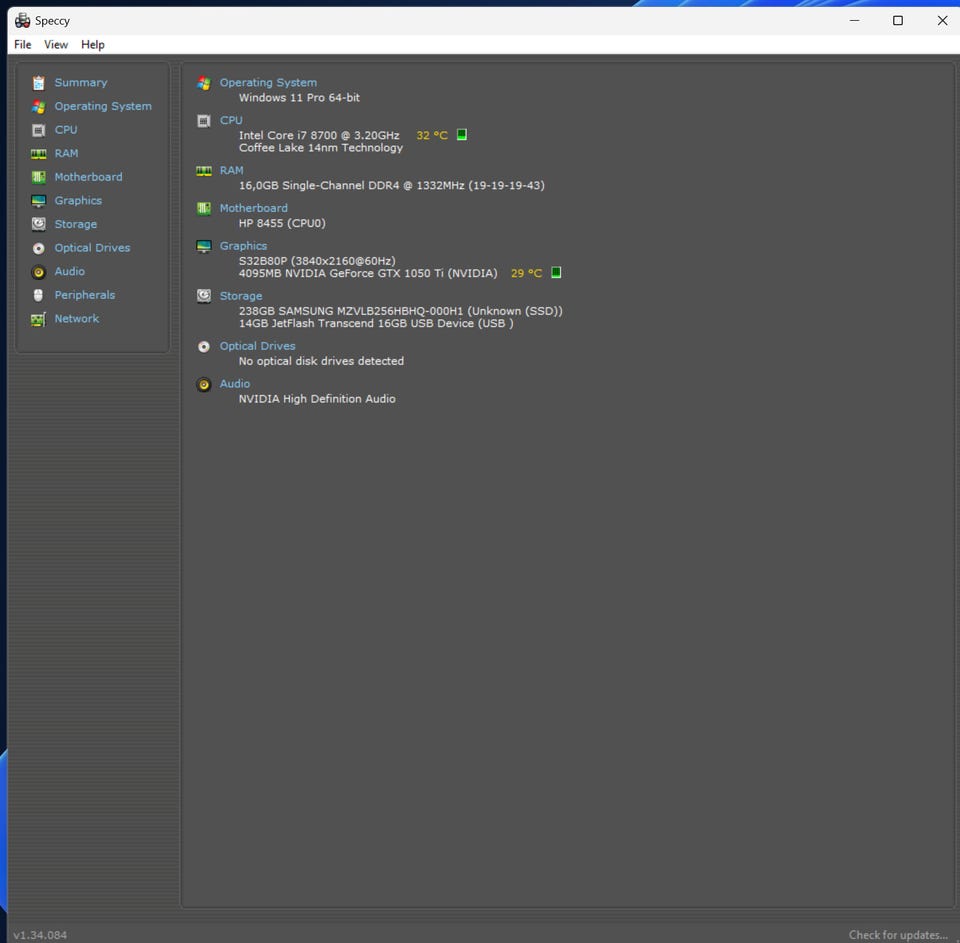The image size is (960, 943).
Task: Click the Motherboard icon in sidebar
Action: point(39,177)
